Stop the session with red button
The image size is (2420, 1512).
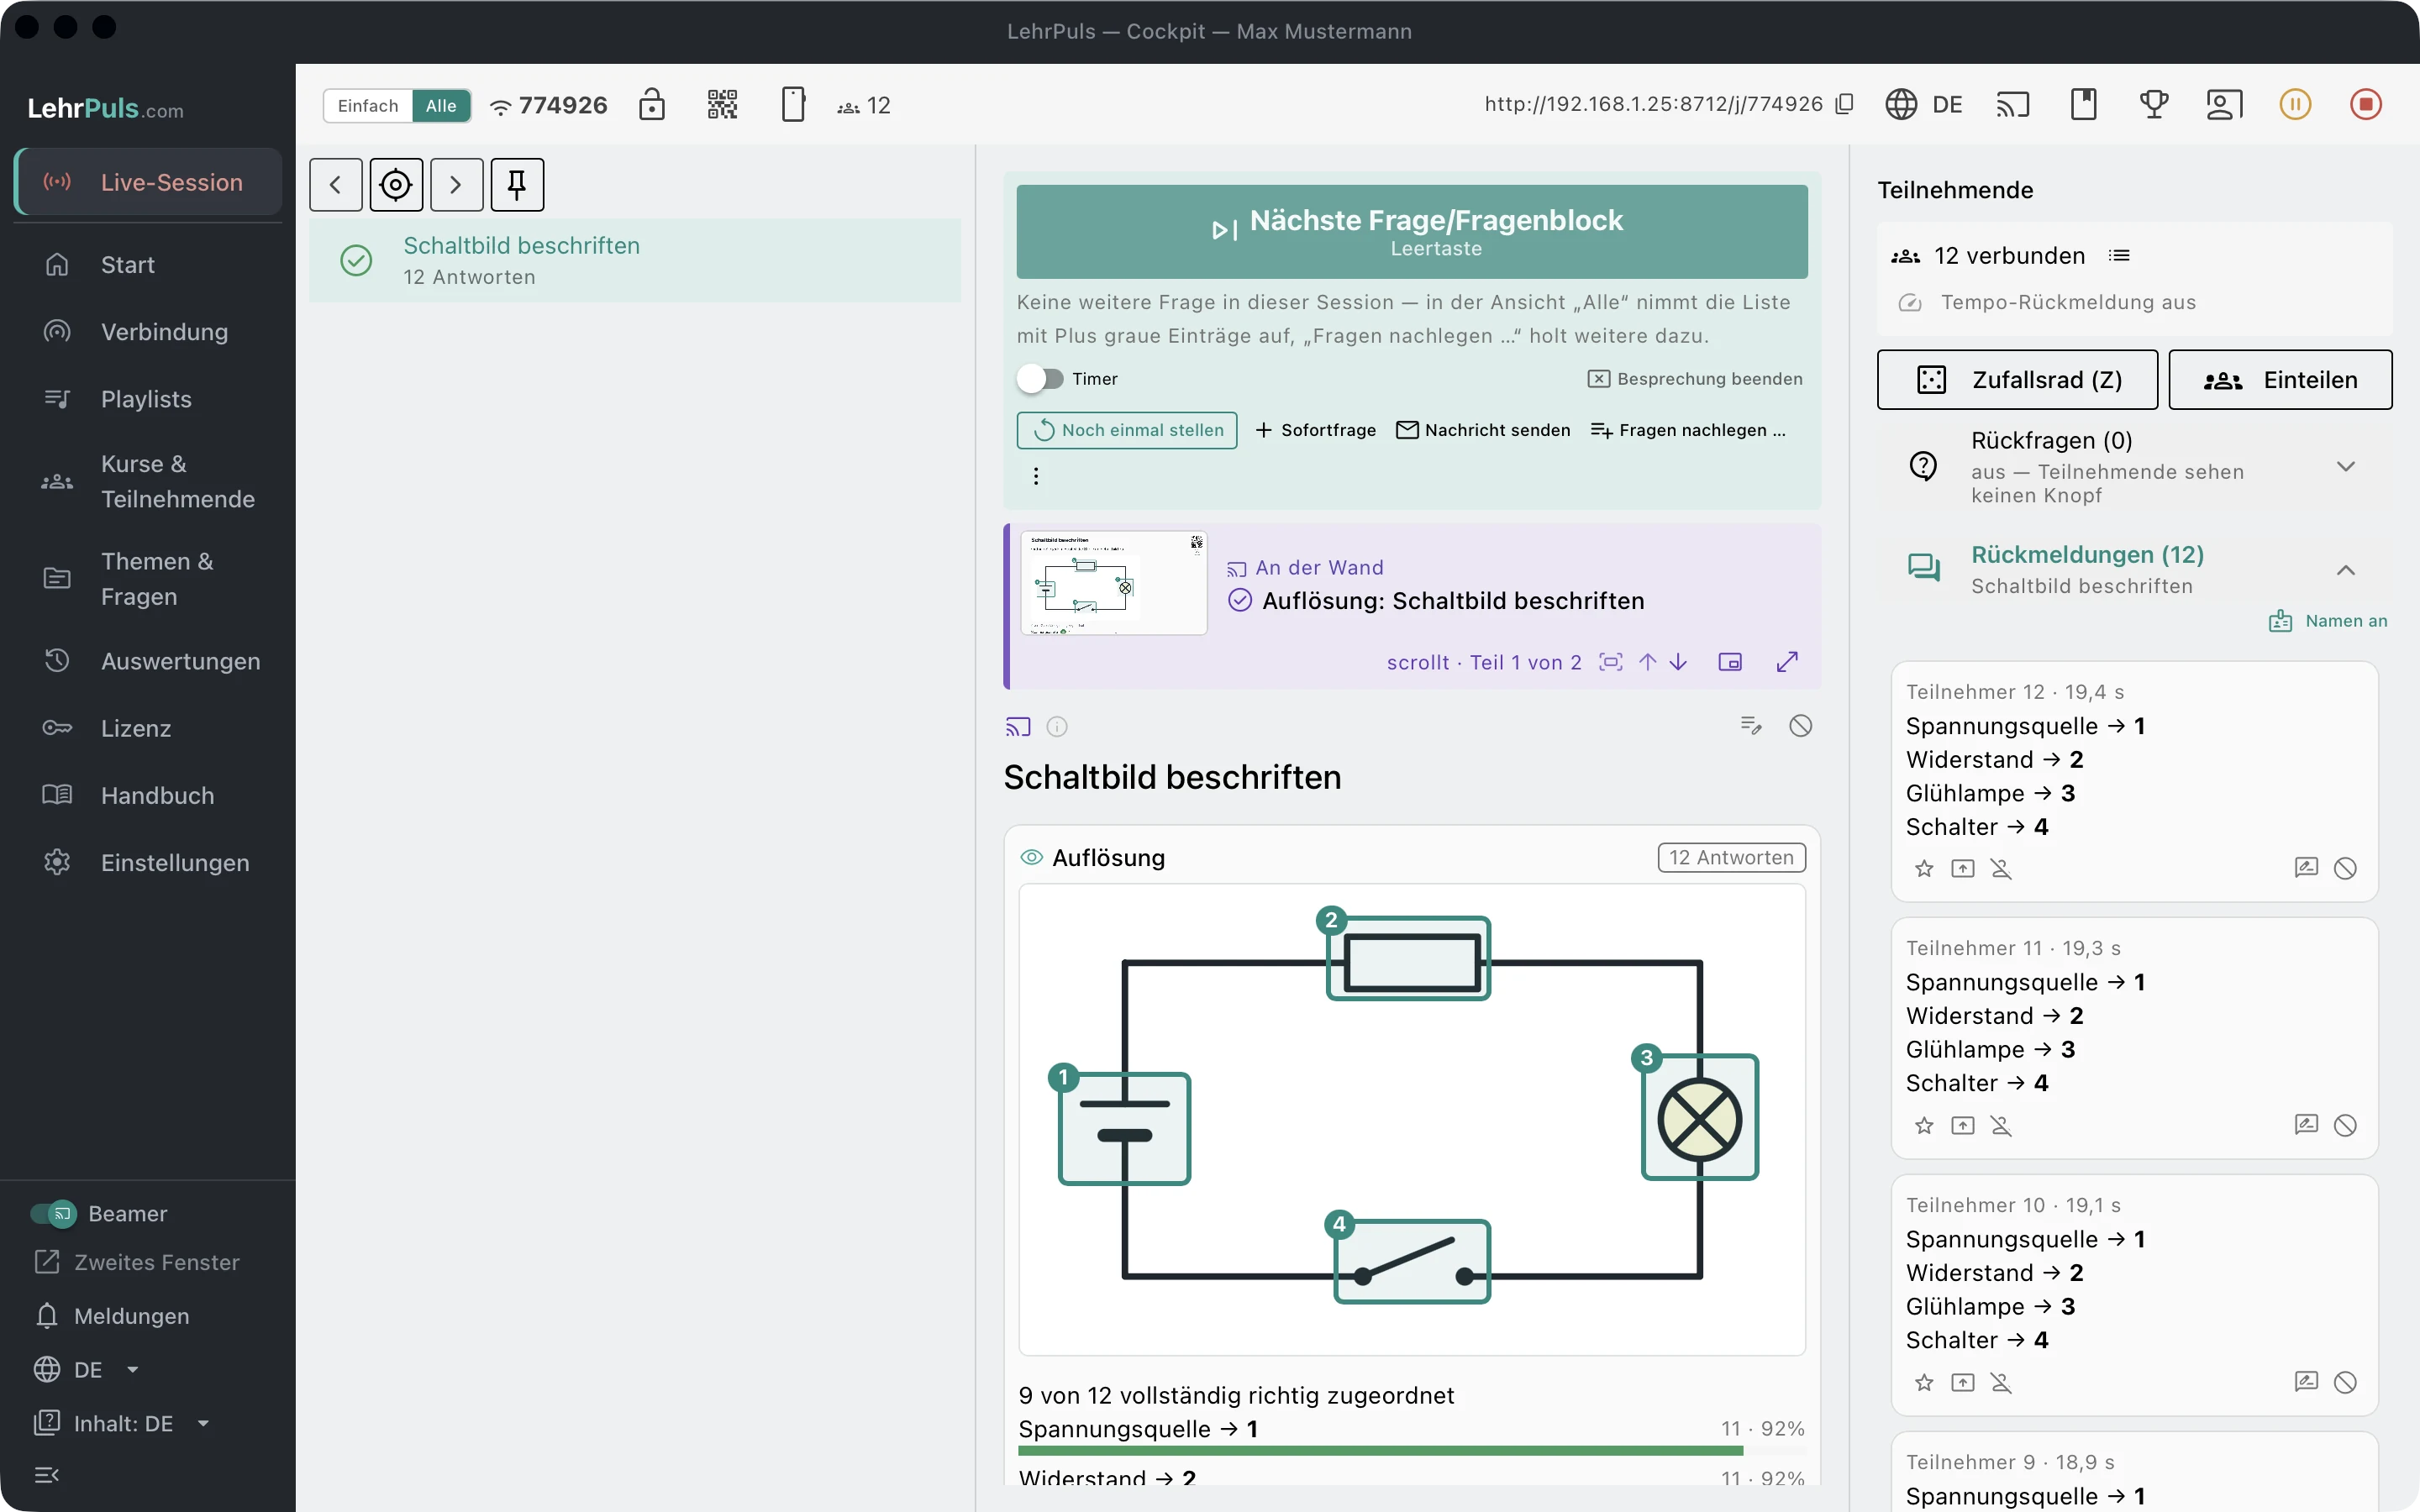(2366, 104)
